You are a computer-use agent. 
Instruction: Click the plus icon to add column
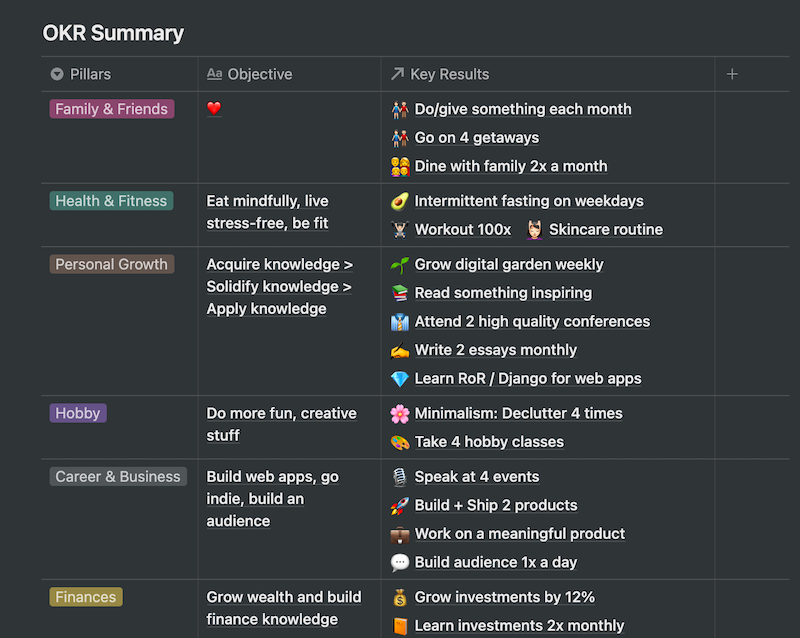tap(732, 74)
